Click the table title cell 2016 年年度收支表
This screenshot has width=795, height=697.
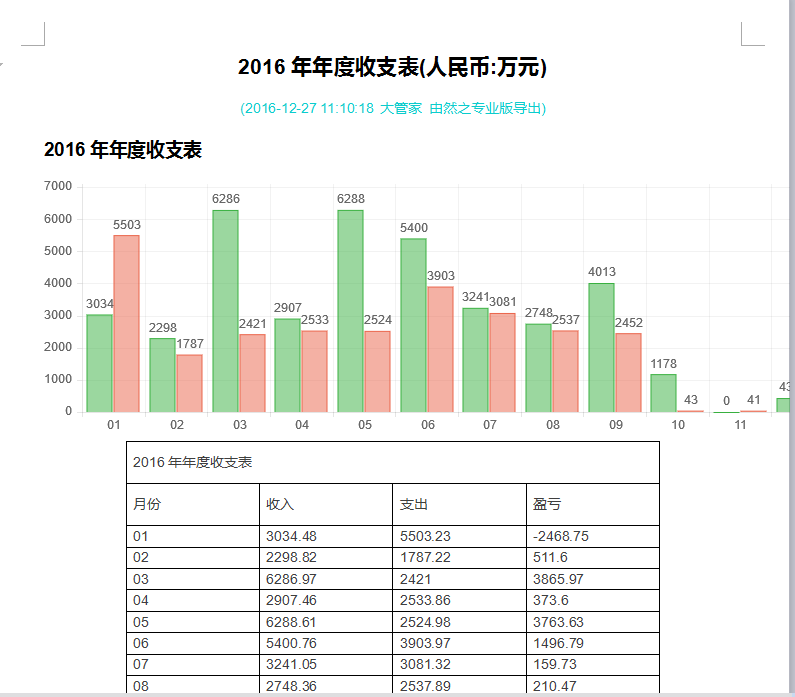(x=393, y=462)
